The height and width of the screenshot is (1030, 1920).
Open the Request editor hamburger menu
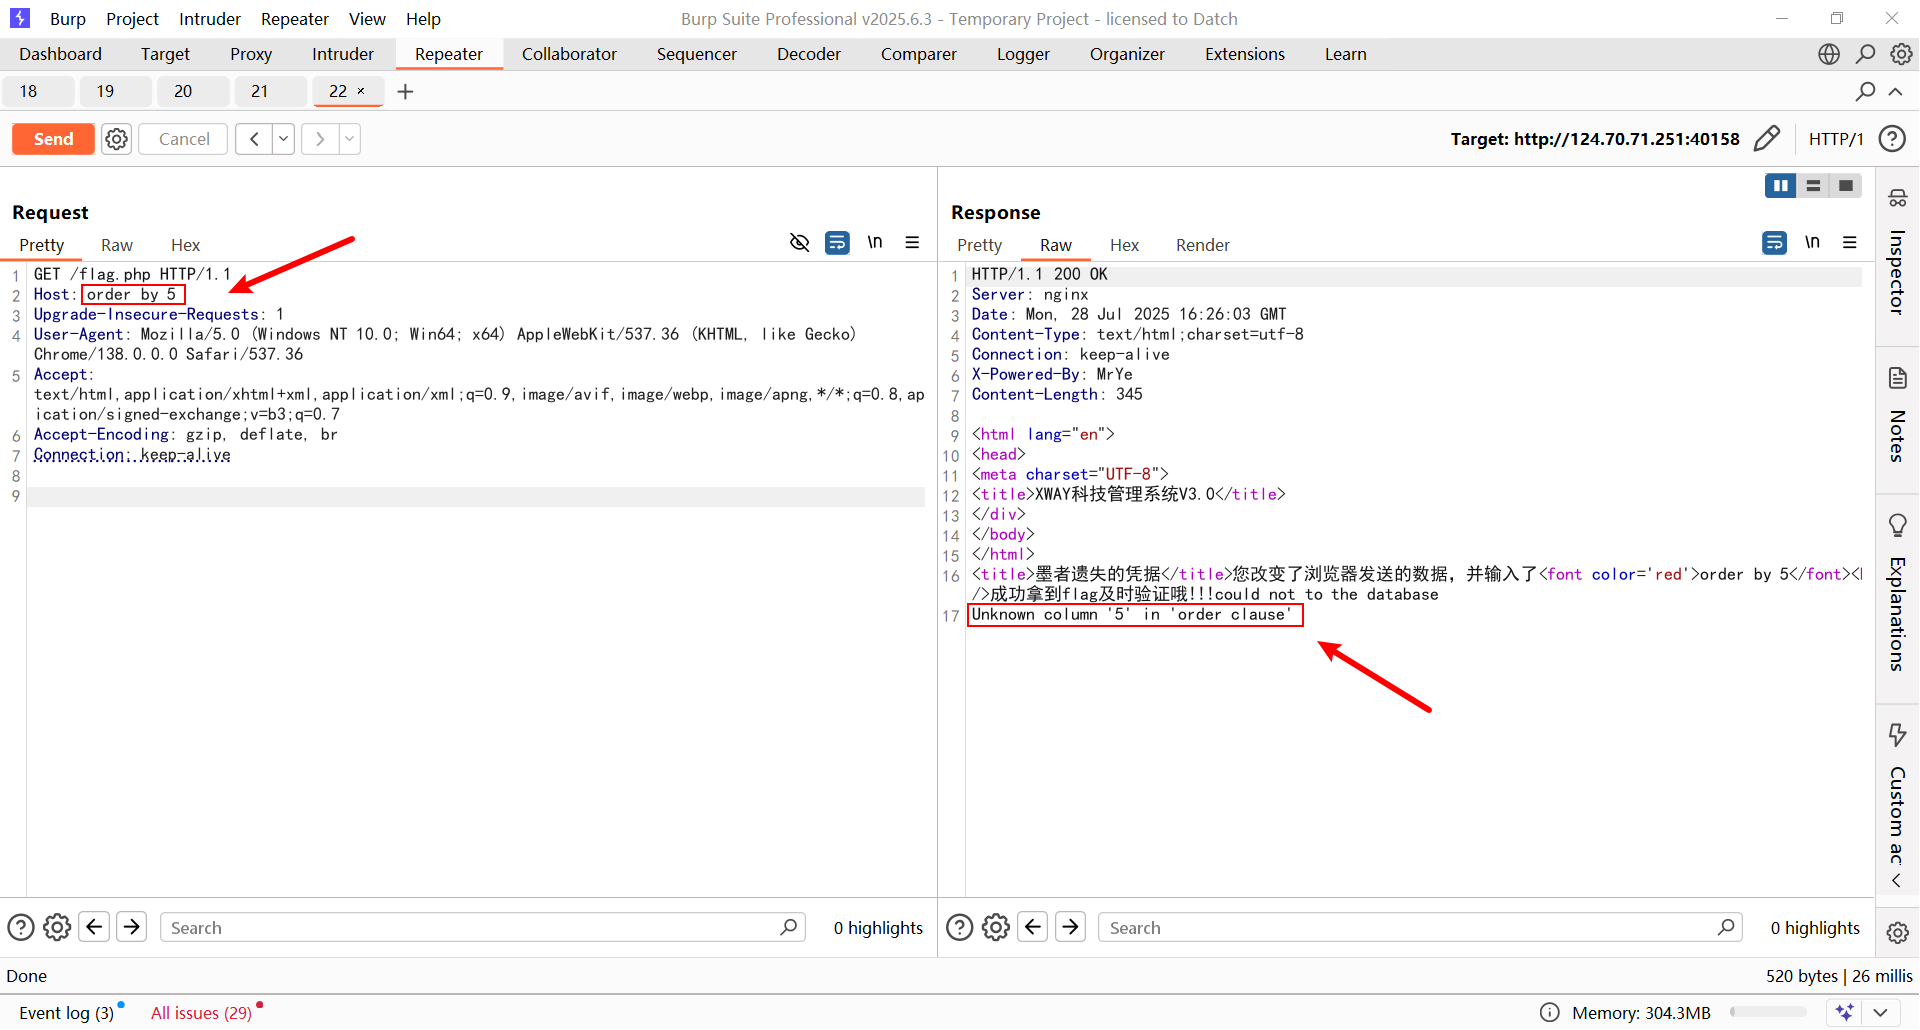click(x=912, y=242)
